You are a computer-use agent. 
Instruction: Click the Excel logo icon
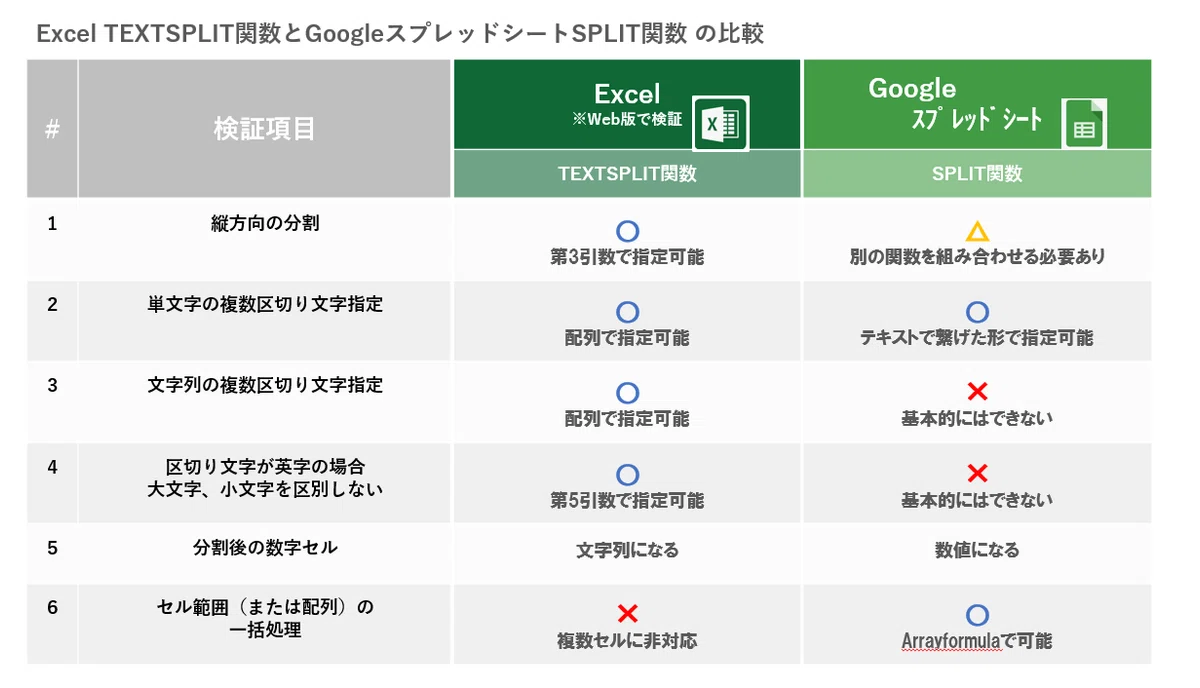[x=721, y=123]
